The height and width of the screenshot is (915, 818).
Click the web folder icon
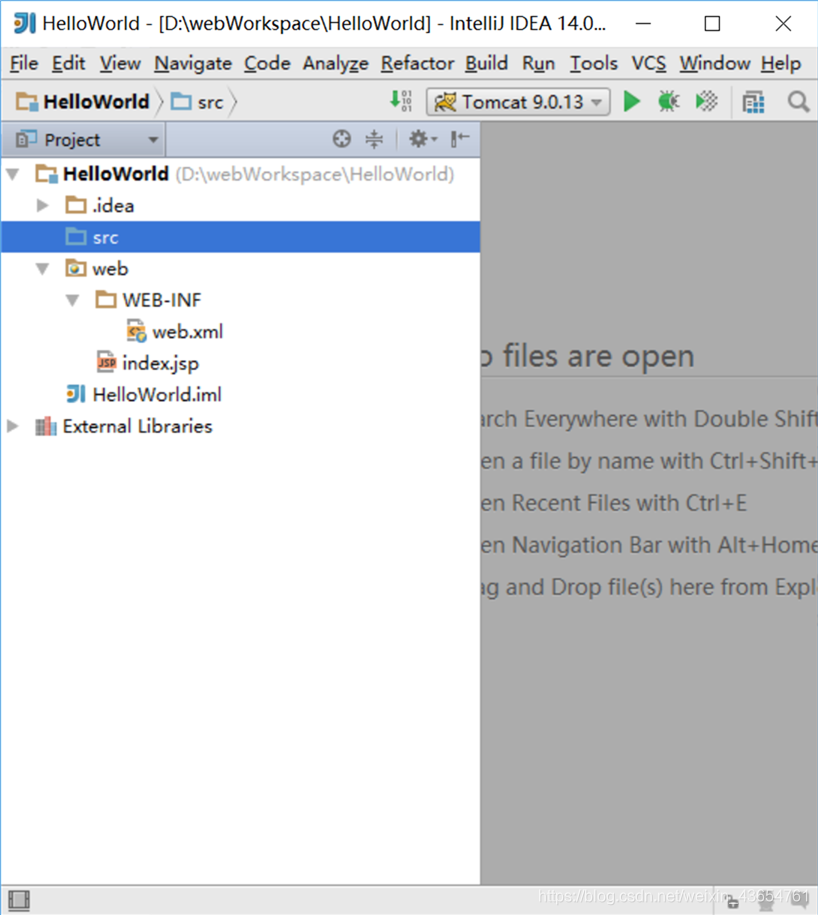(x=76, y=268)
